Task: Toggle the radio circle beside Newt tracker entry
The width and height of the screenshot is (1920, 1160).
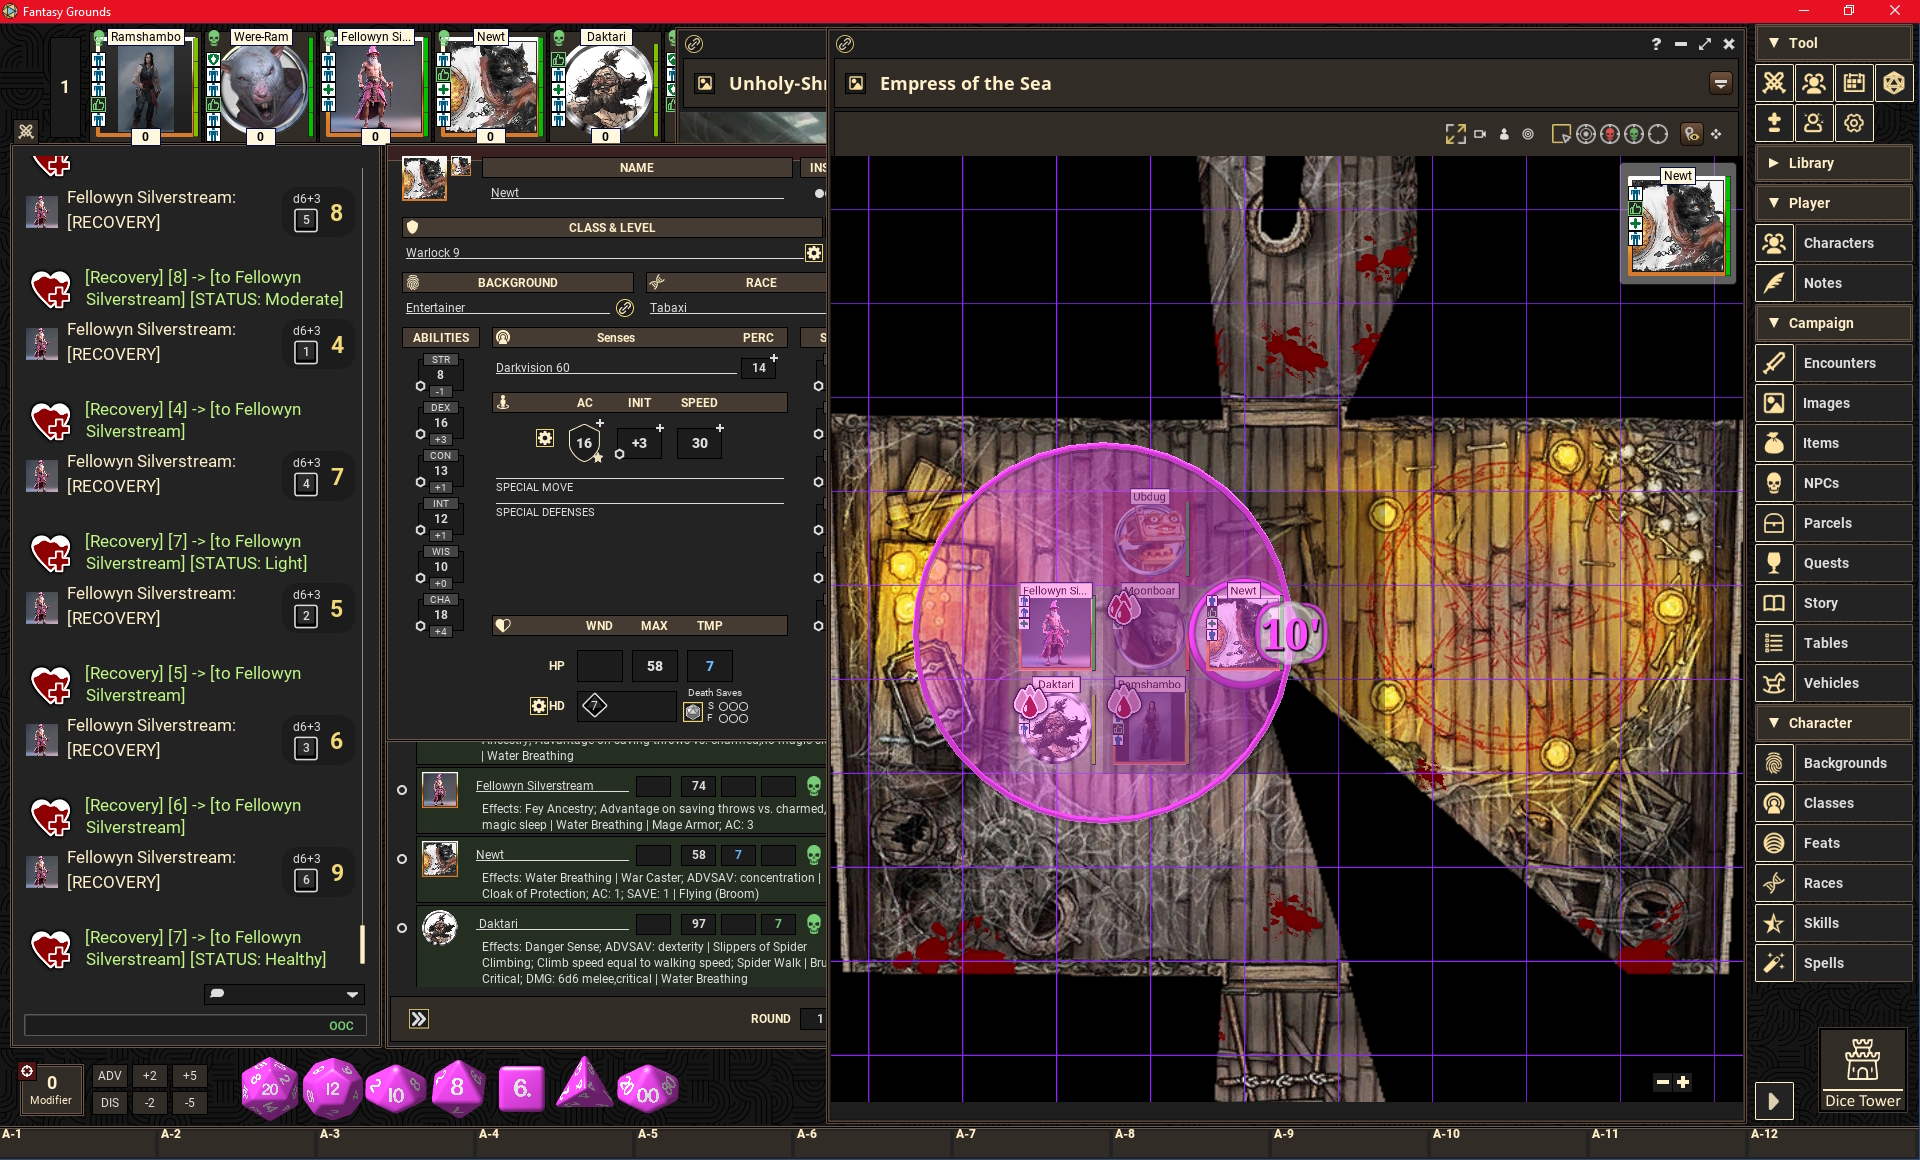Action: [x=402, y=859]
